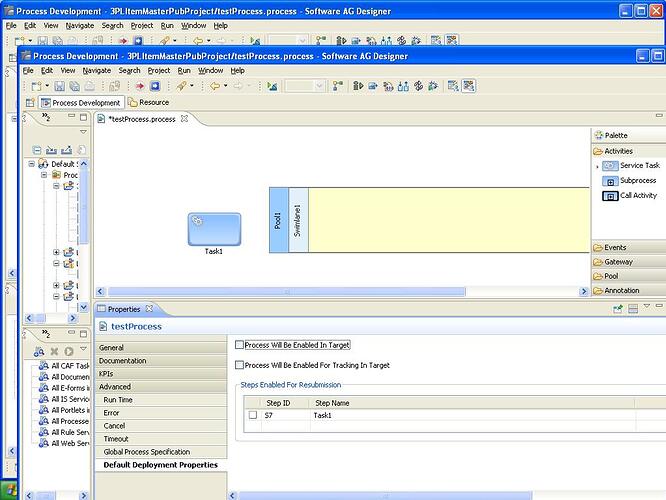Open the Help menu in background window

point(220,25)
